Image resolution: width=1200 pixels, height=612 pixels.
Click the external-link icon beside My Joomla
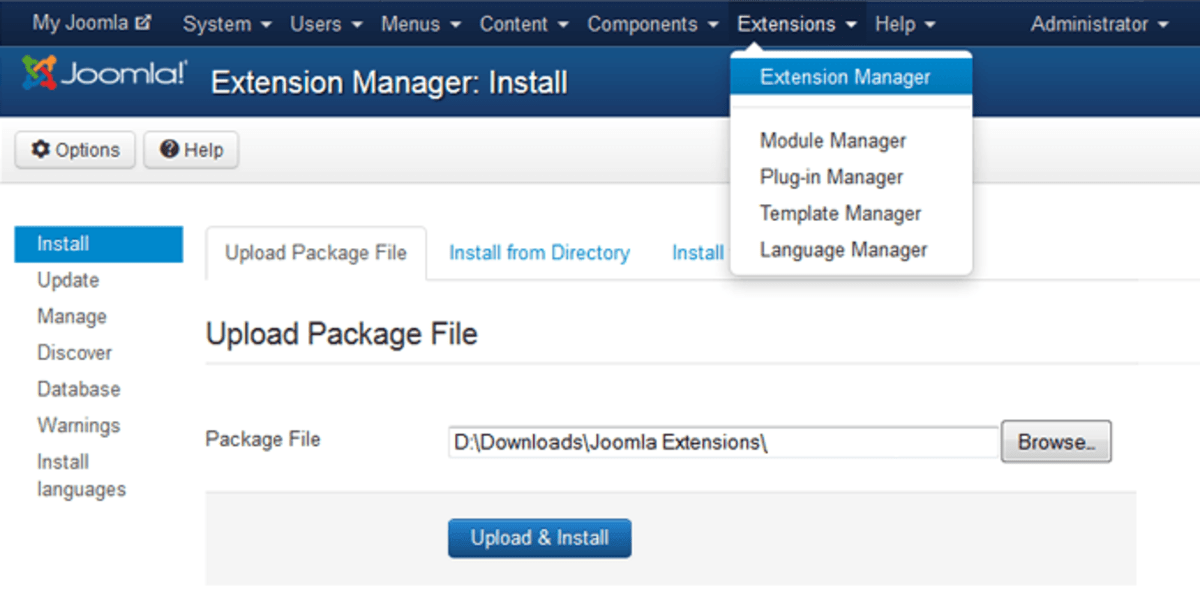pos(142,23)
